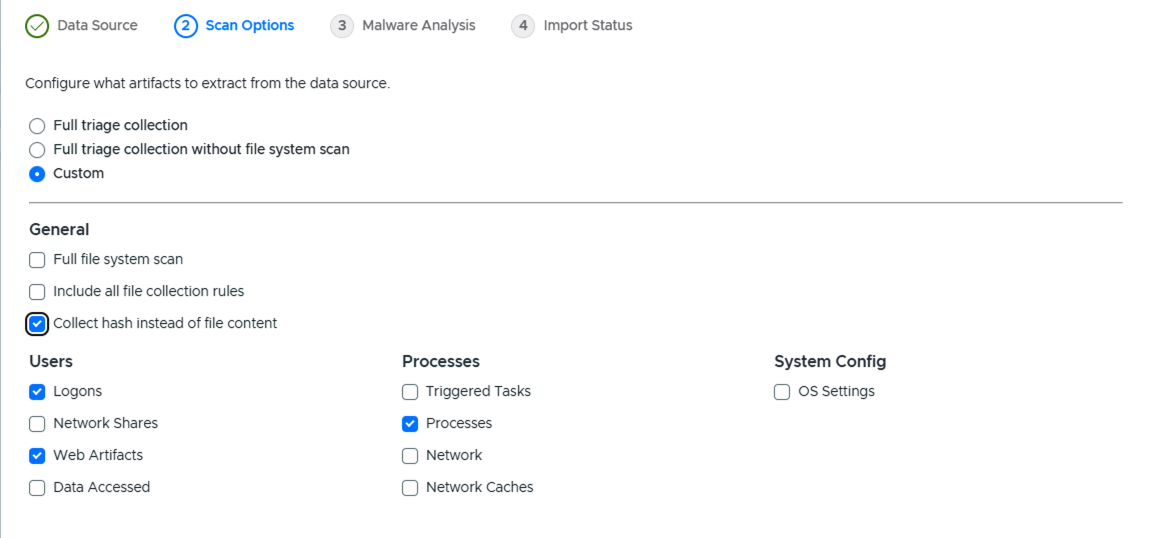Uncheck Collect hash instead of file content
This screenshot has width=1150, height=538.
(x=37, y=323)
